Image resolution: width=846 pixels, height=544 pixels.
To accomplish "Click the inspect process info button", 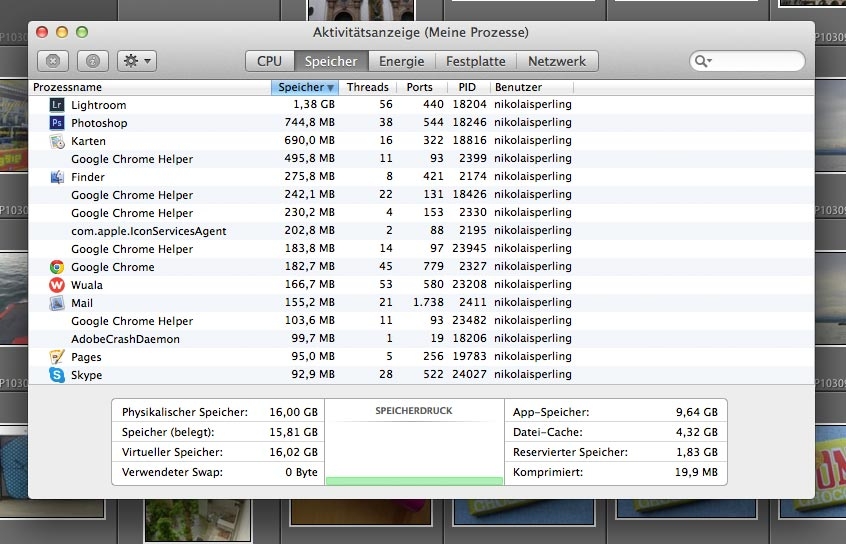I will [x=93, y=61].
